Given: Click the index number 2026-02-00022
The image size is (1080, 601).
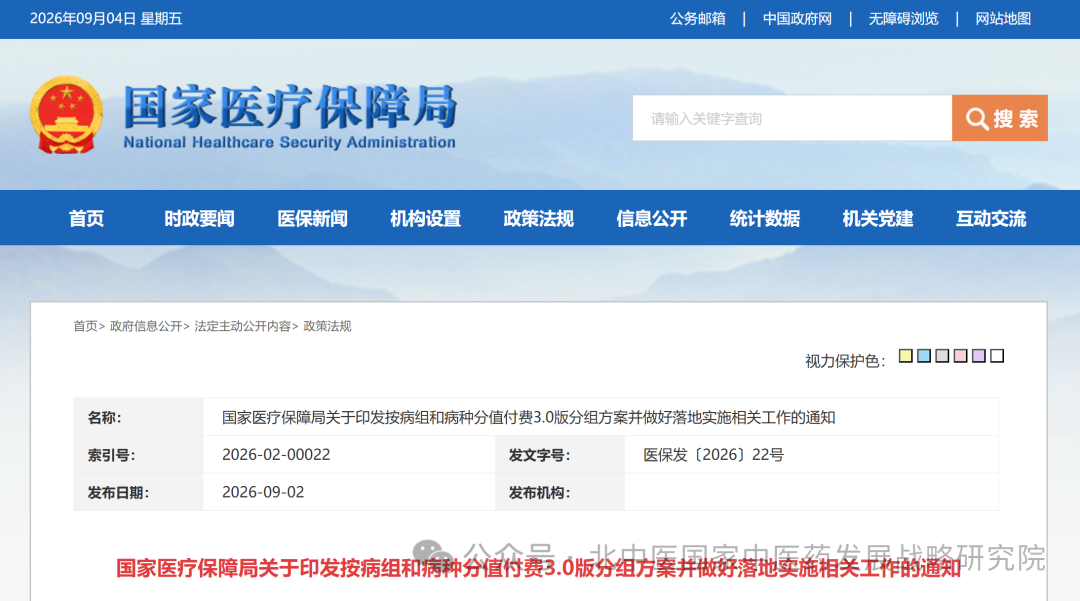Looking at the screenshot, I should point(276,455).
